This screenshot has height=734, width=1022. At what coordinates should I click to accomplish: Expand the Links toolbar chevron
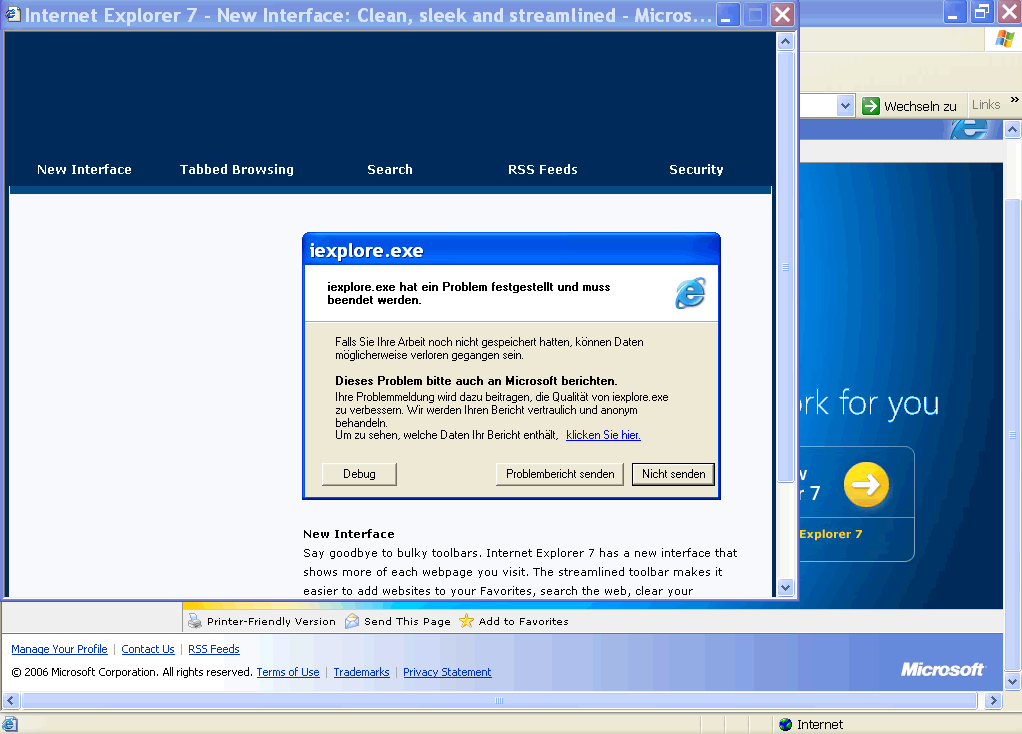click(1014, 100)
